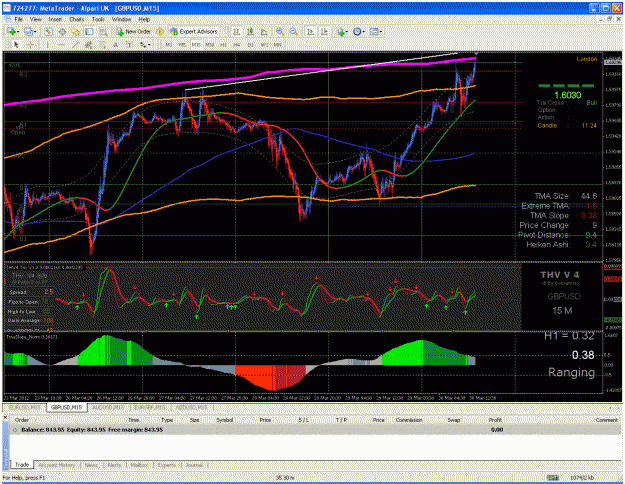Switch timeframe to H1
This screenshot has height=484, width=625.
pyautogui.click(x=223, y=45)
